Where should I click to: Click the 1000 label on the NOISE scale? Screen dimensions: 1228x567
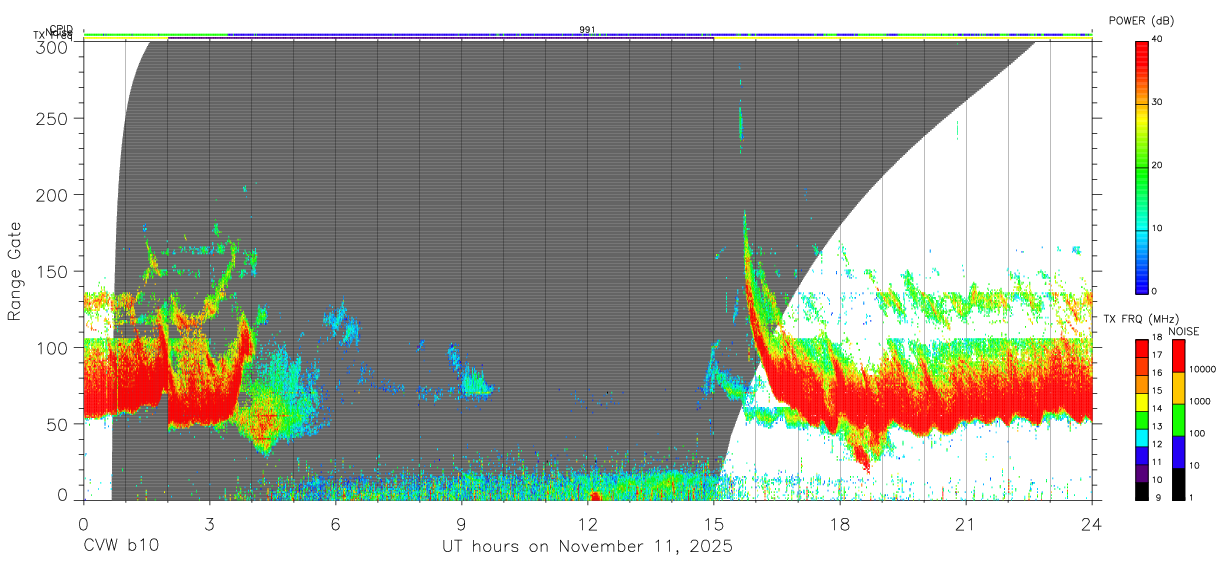[1202, 401]
